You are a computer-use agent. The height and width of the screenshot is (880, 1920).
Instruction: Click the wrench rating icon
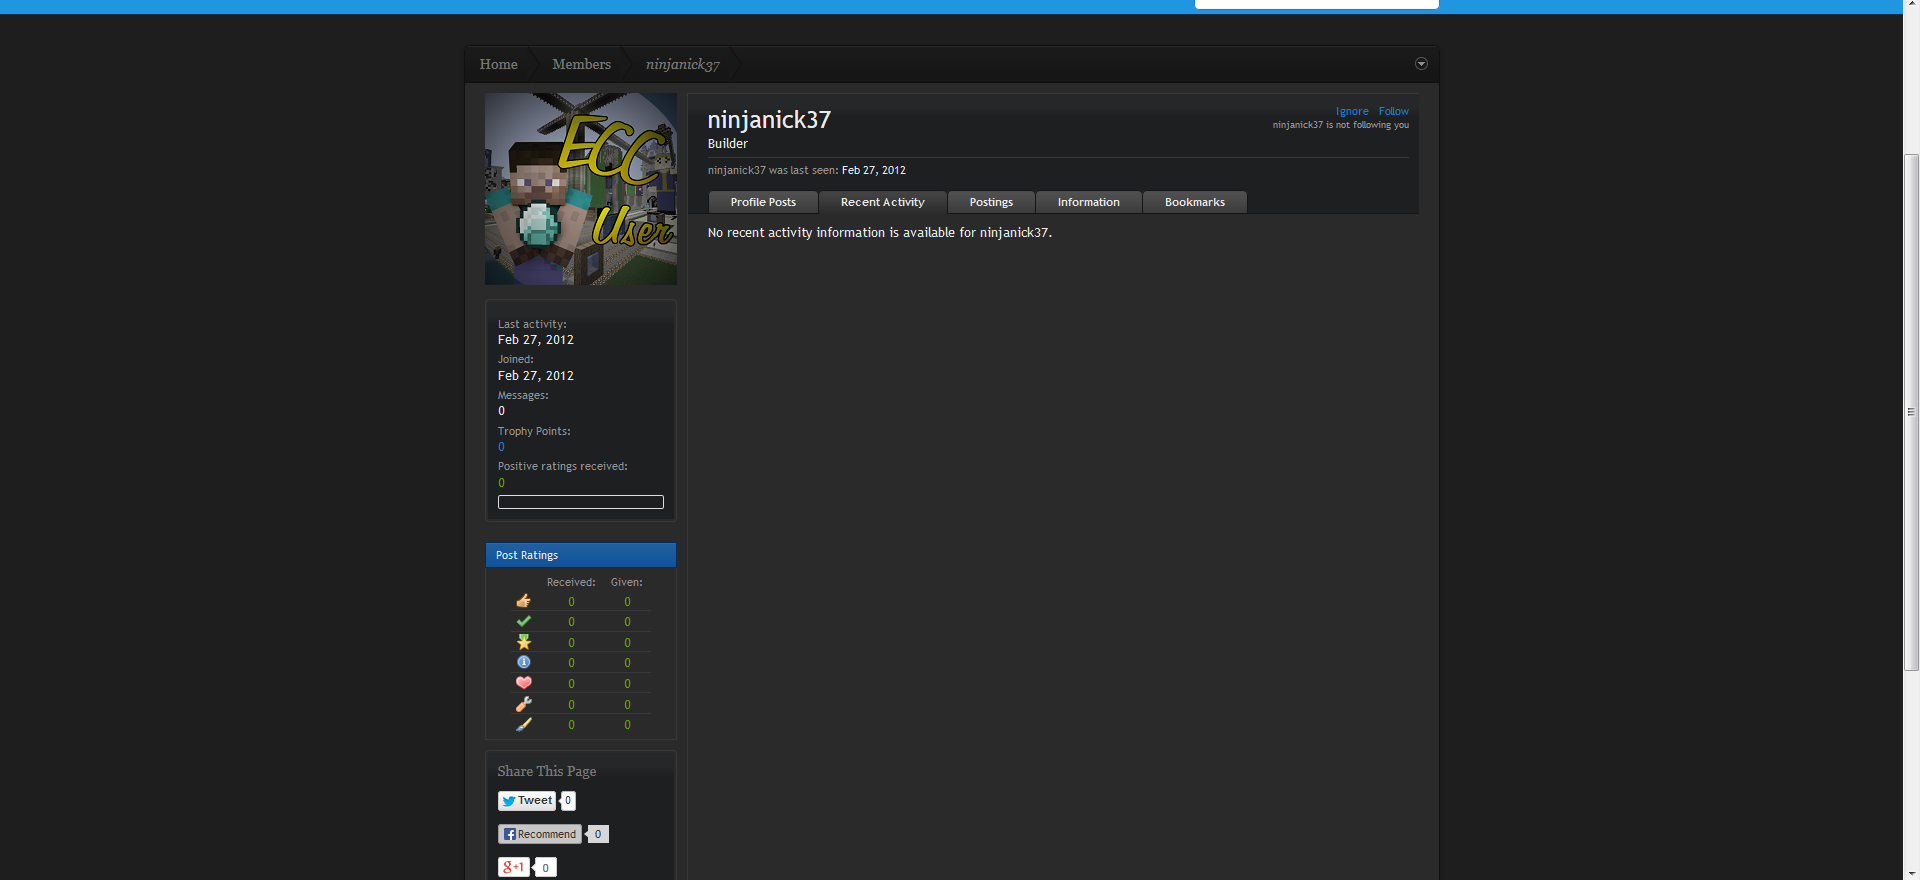click(523, 704)
